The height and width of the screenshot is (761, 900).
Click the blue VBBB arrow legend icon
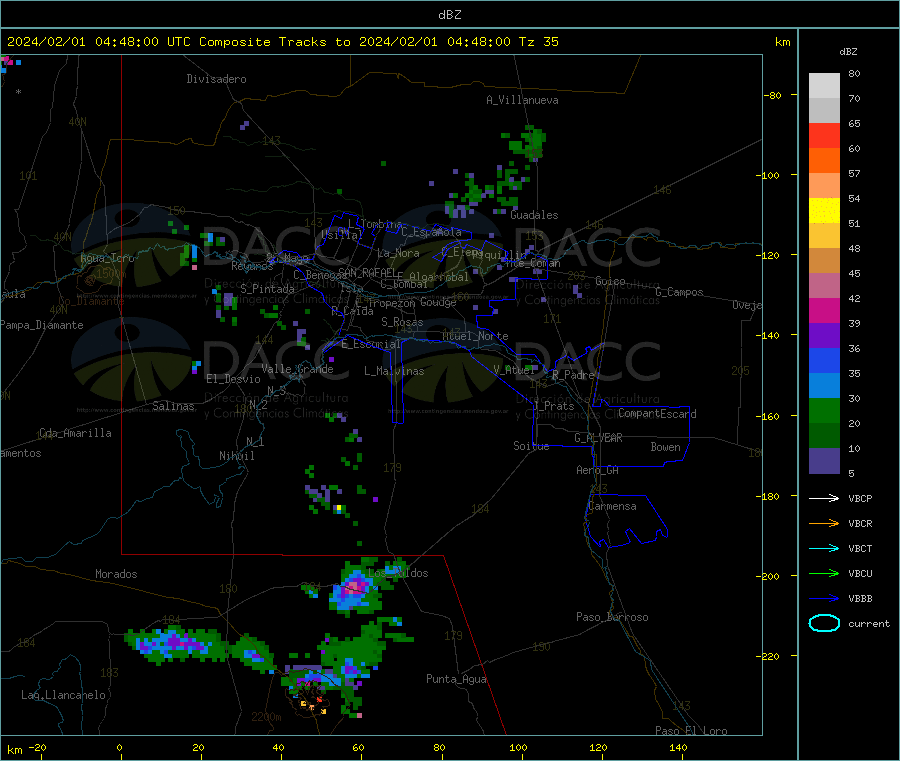coord(824,598)
